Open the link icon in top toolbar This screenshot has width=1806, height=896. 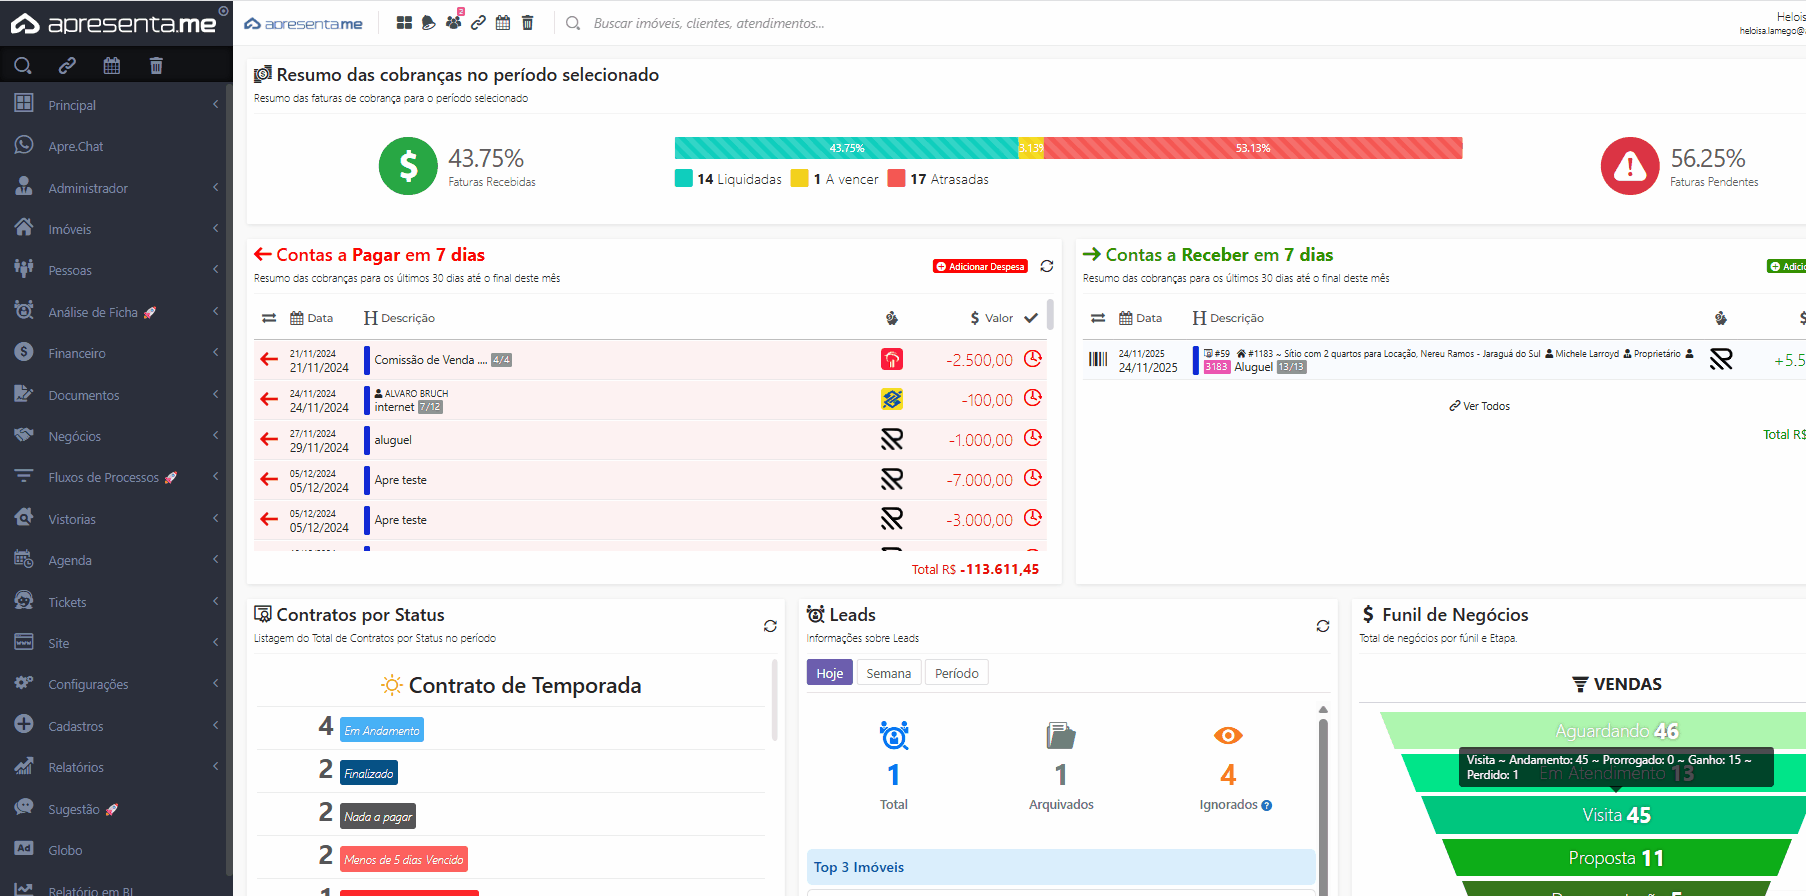(x=478, y=23)
